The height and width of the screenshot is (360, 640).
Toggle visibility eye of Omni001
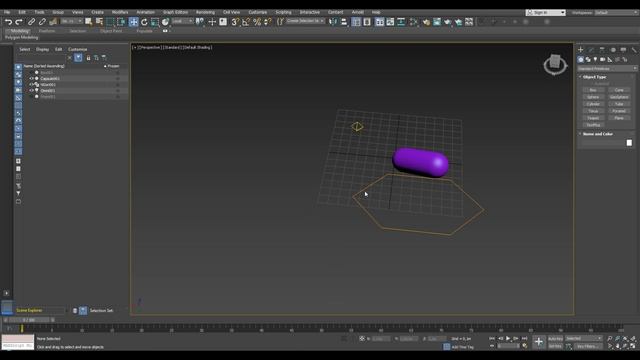point(31,91)
